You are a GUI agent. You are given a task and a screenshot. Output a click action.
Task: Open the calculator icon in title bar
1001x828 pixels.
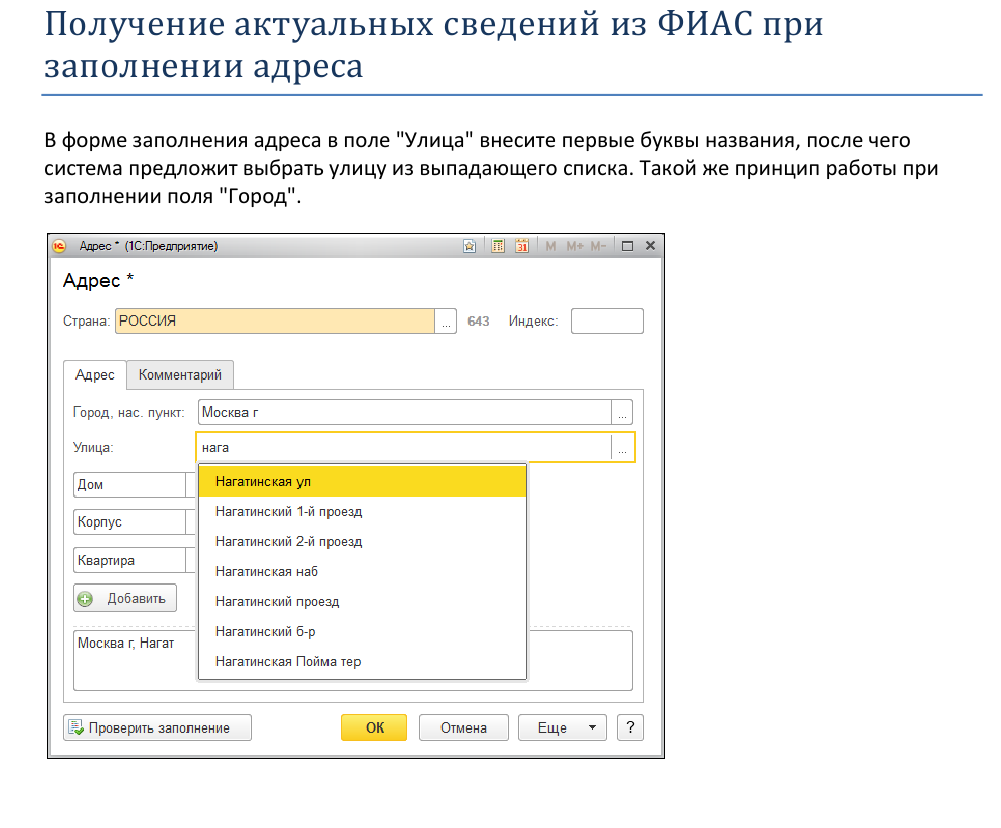[x=498, y=246]
